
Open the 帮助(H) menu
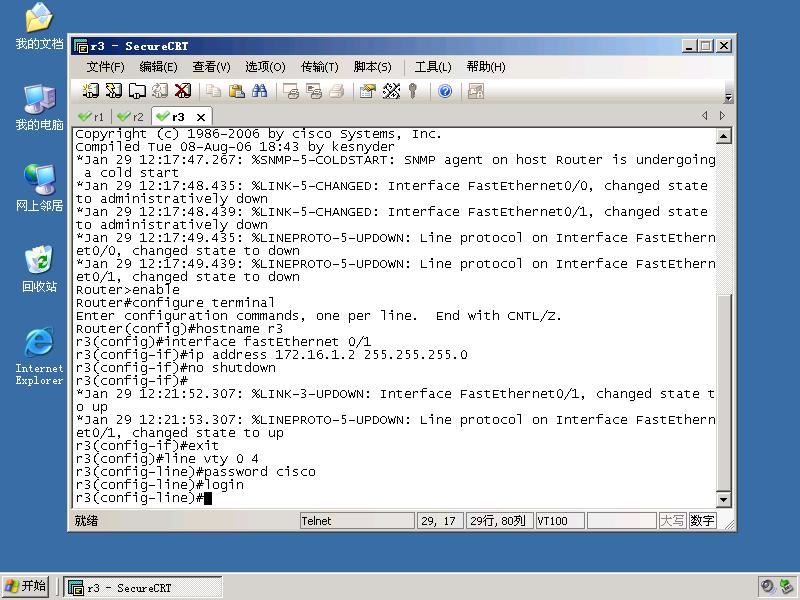(x=486, y=67)
